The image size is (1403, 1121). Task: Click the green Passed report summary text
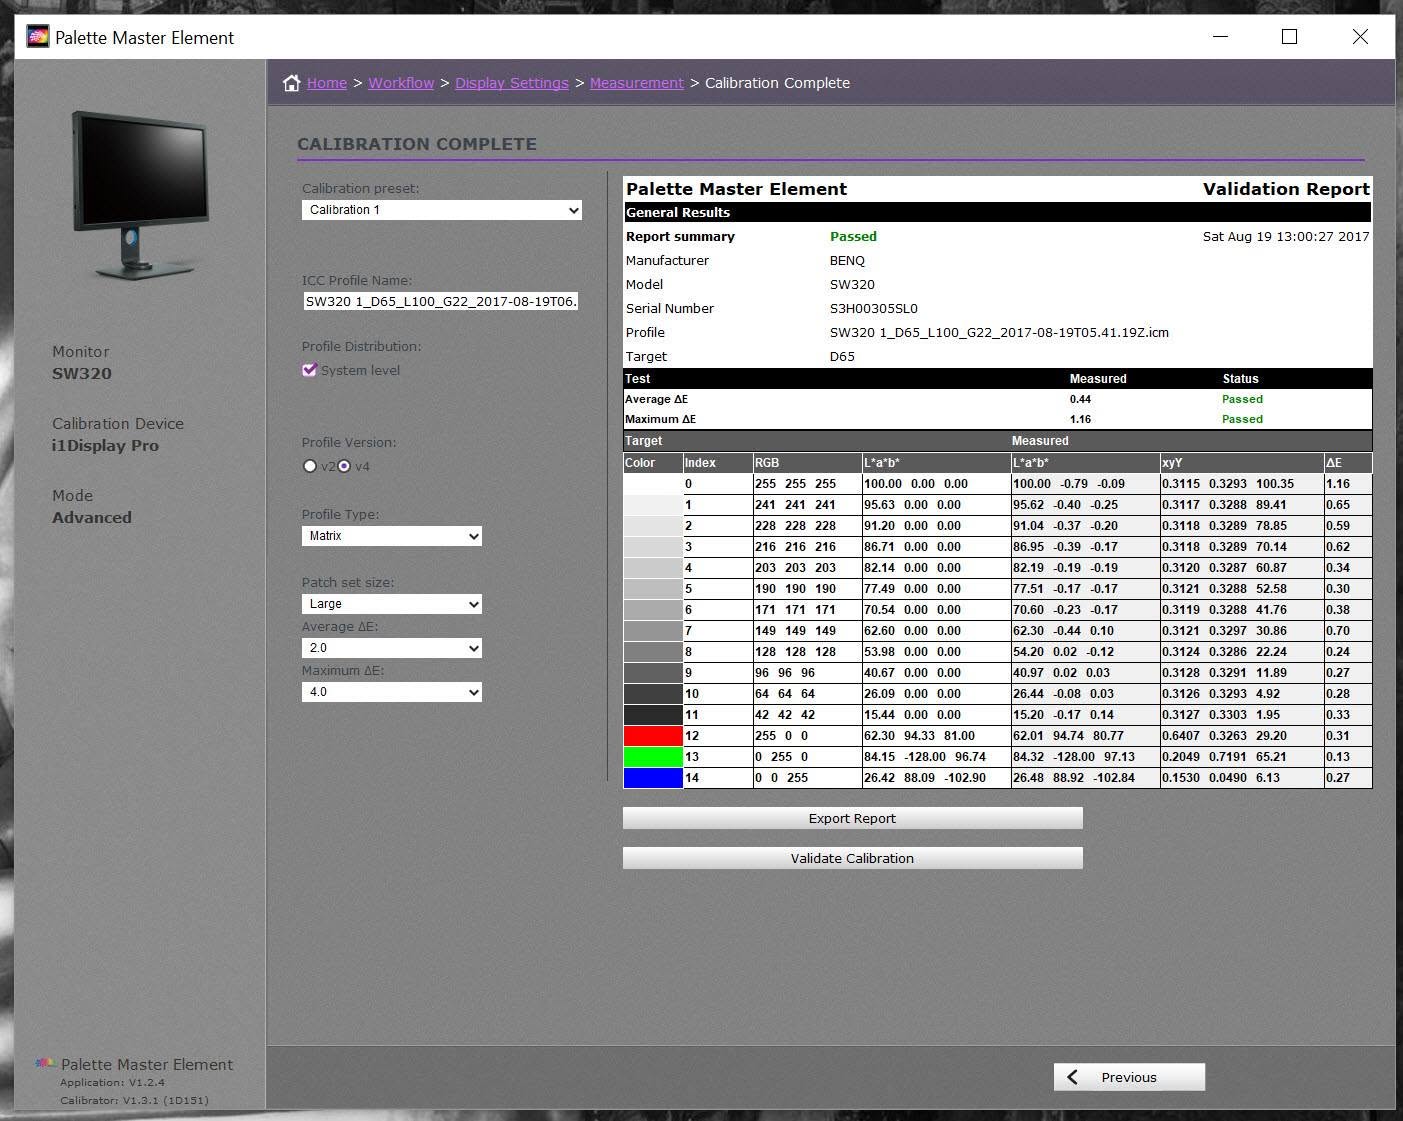click(853, 237)
